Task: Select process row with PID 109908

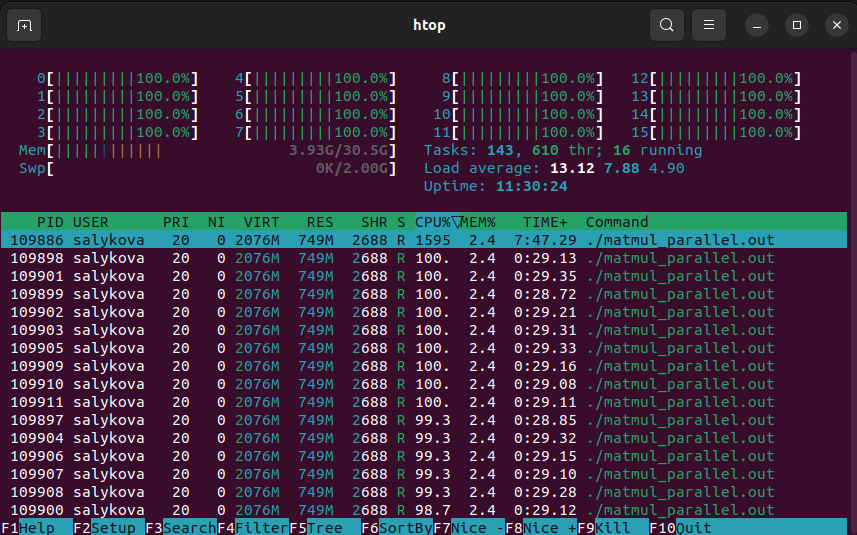Action: point(424,492)
